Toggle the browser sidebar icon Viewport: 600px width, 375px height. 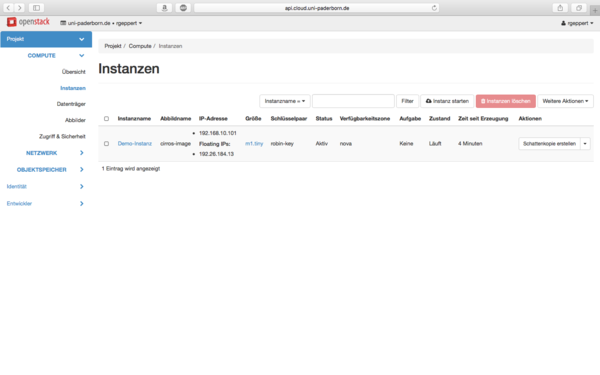click(x=36, y=8)
